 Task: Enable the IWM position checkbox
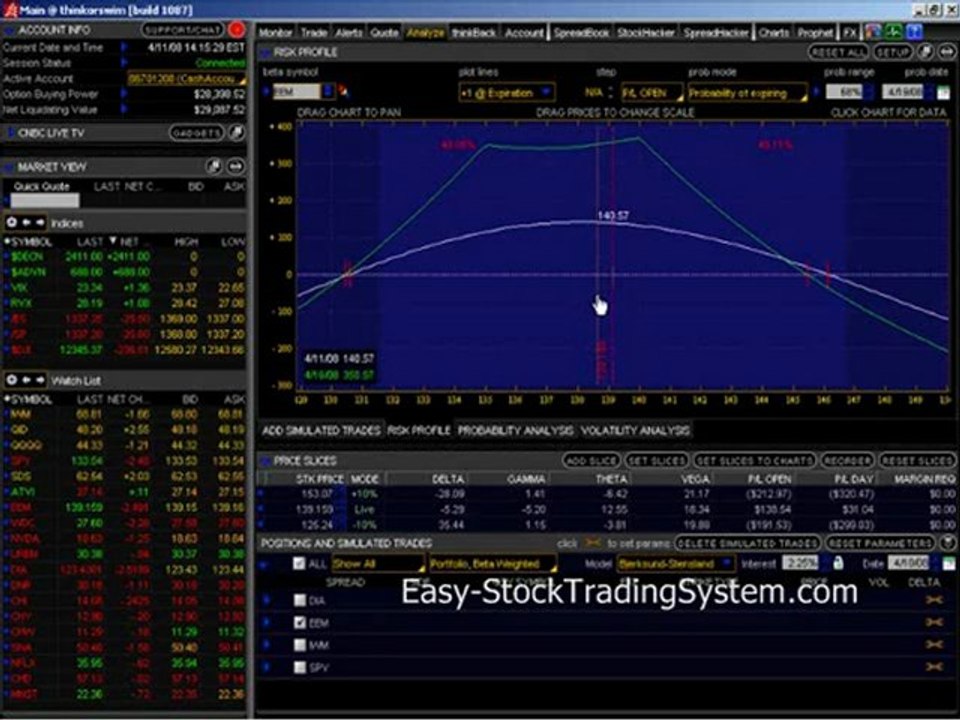coord(299,645)
